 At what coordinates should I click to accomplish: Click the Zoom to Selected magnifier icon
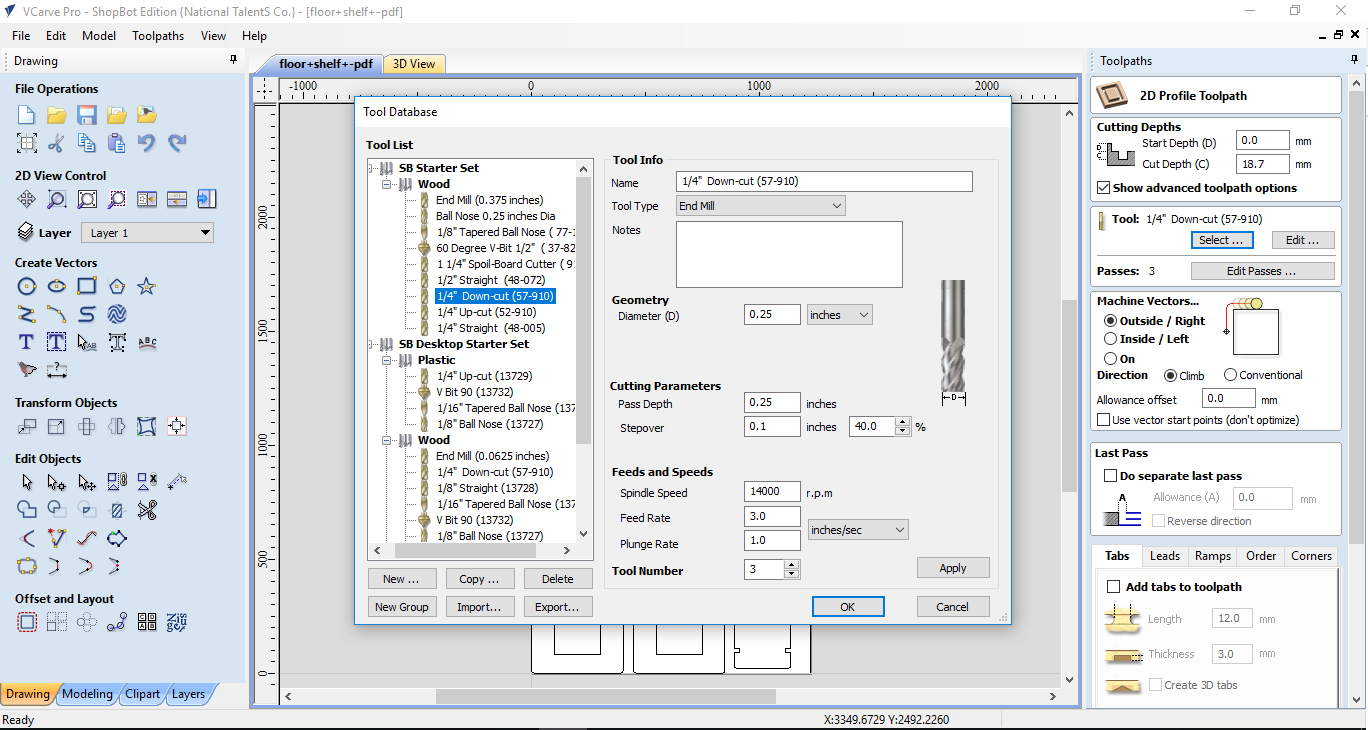point(117,200)
